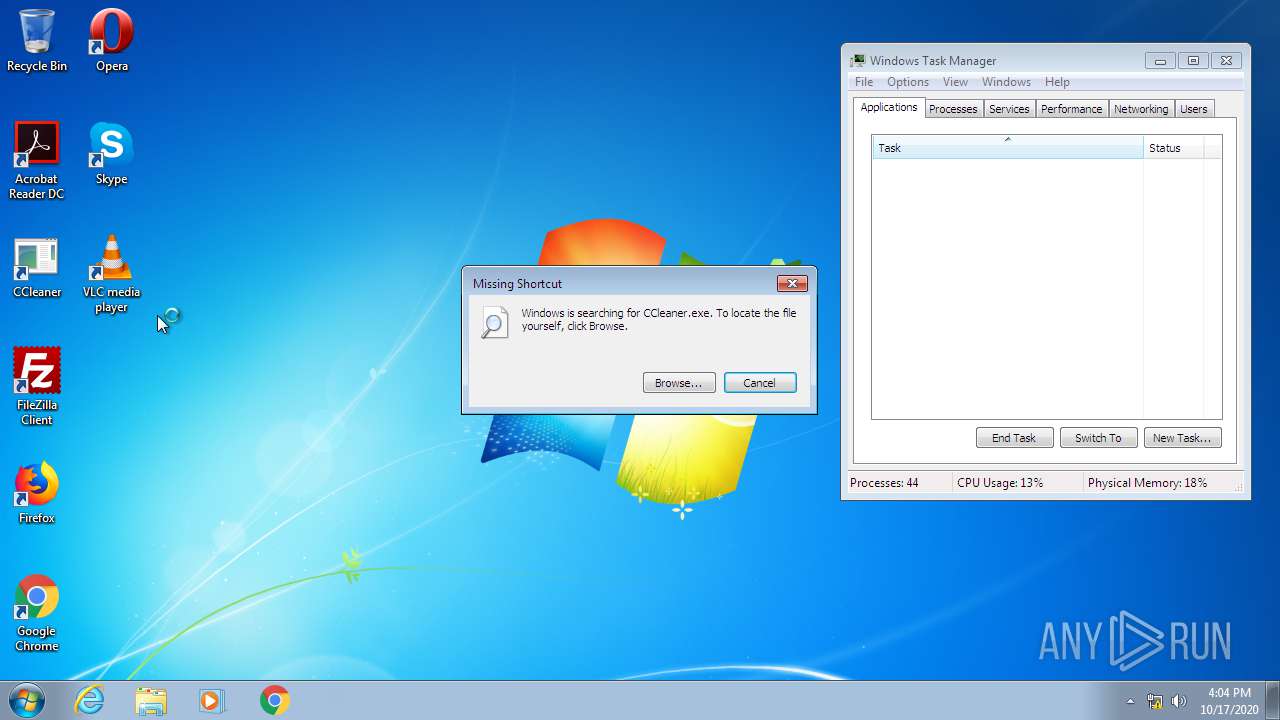The width and height of the screenshot is (1280, 720).
Task: Click New Task... button
Action: (1182, 438)
